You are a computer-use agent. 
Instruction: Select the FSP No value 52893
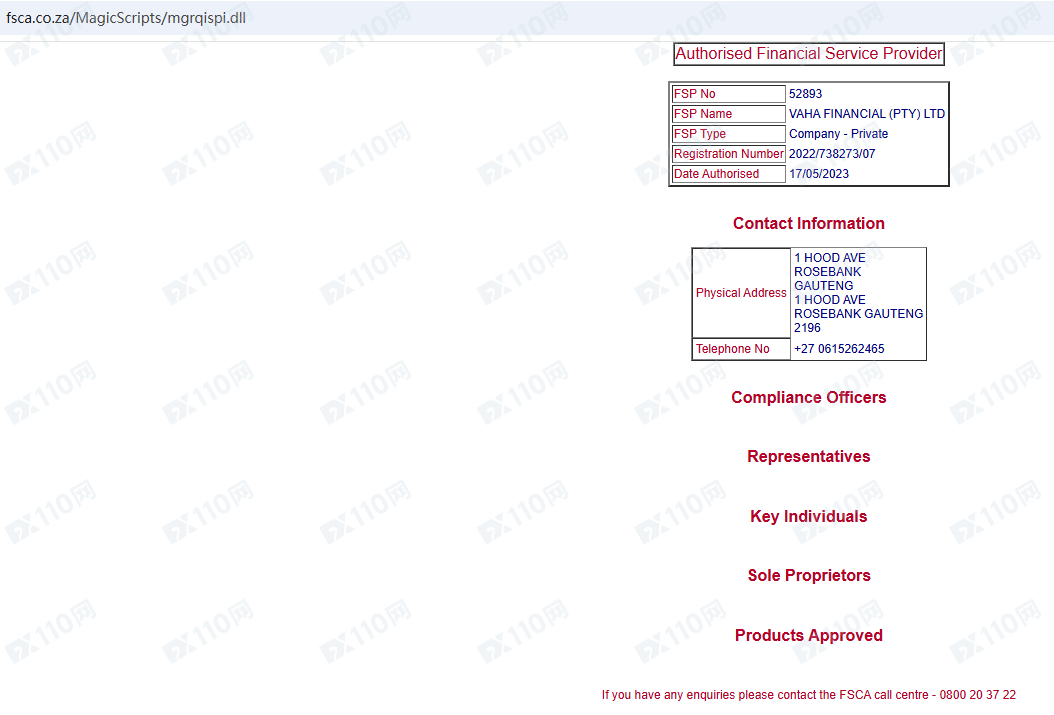click(805, 94)
